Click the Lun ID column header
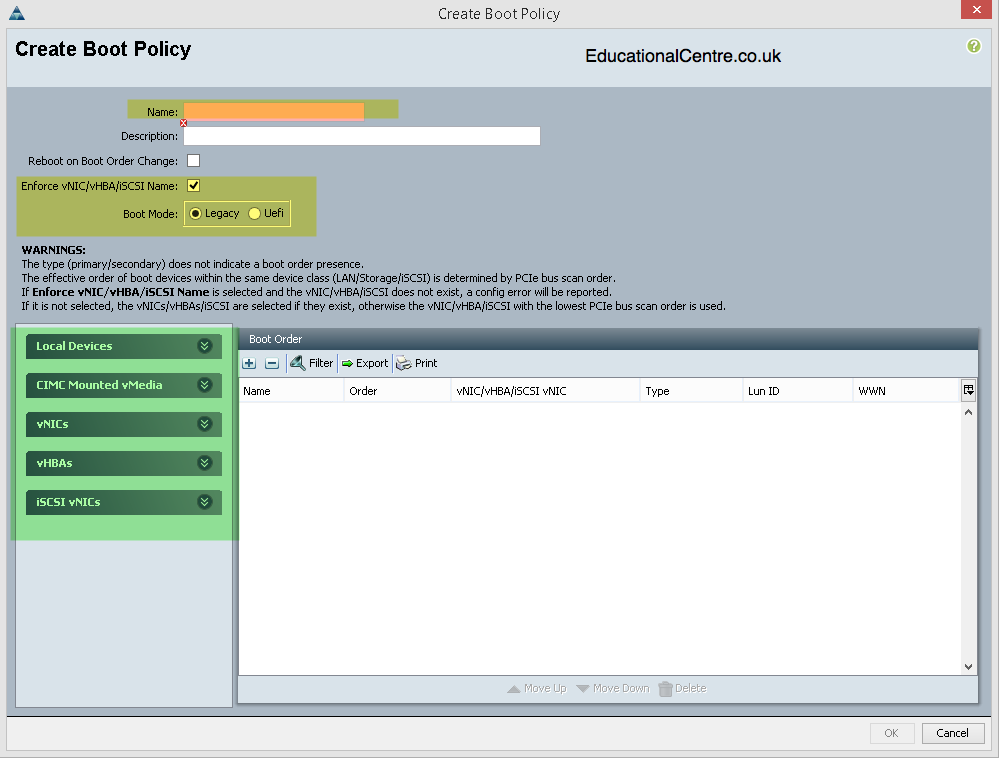 point(798,391)
